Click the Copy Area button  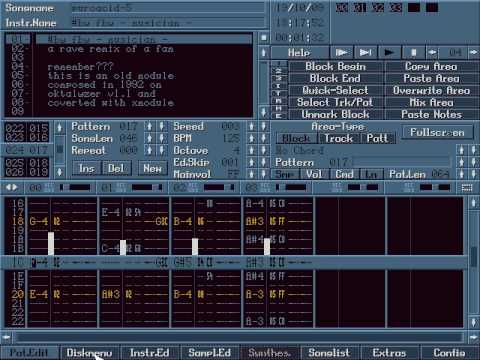point(431,66)
